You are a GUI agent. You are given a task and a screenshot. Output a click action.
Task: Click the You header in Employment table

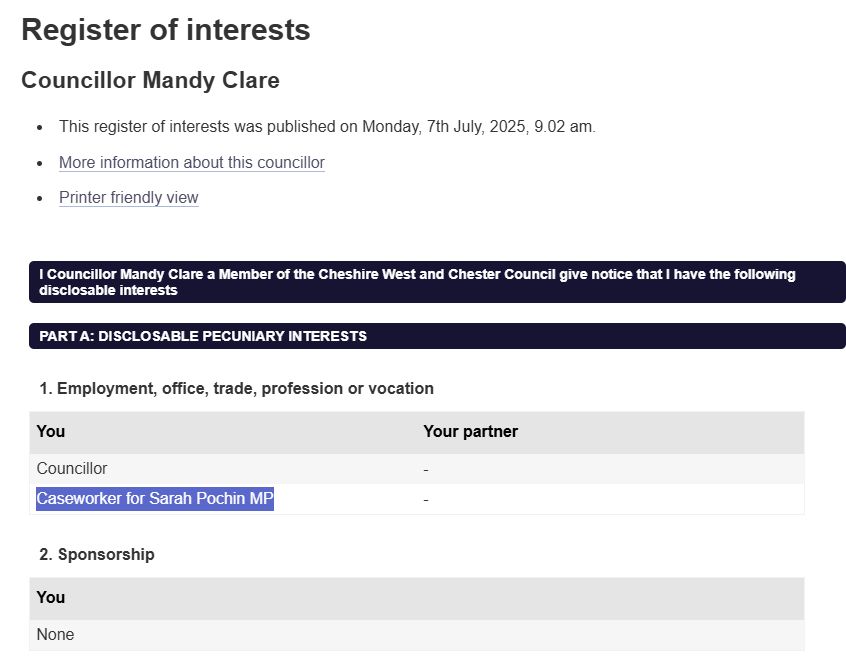[x=51, y=431]
